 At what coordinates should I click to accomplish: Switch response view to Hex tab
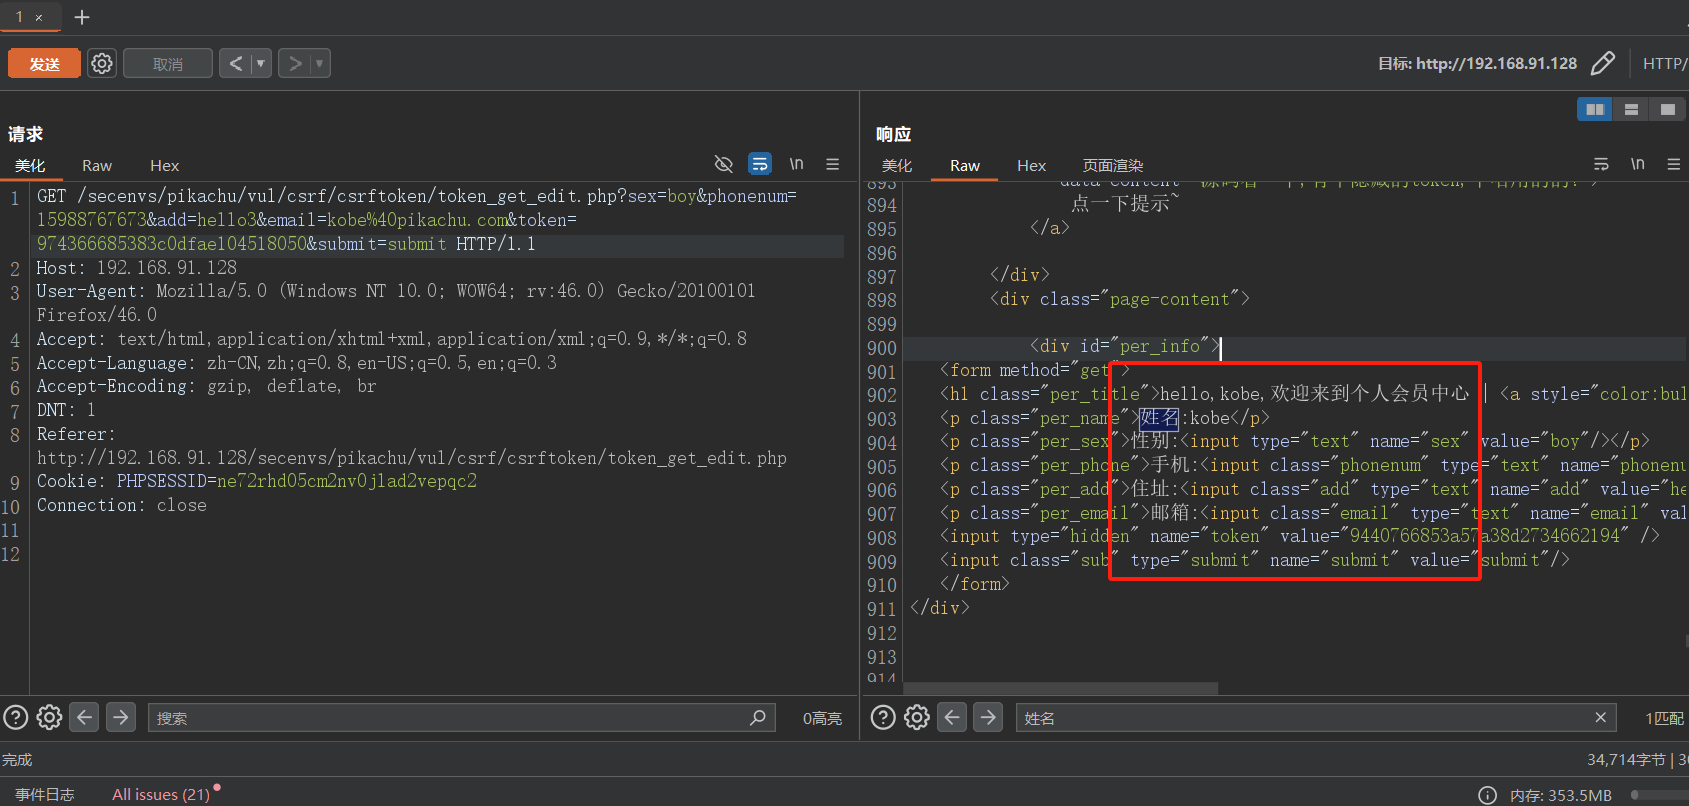[1031, 166]
